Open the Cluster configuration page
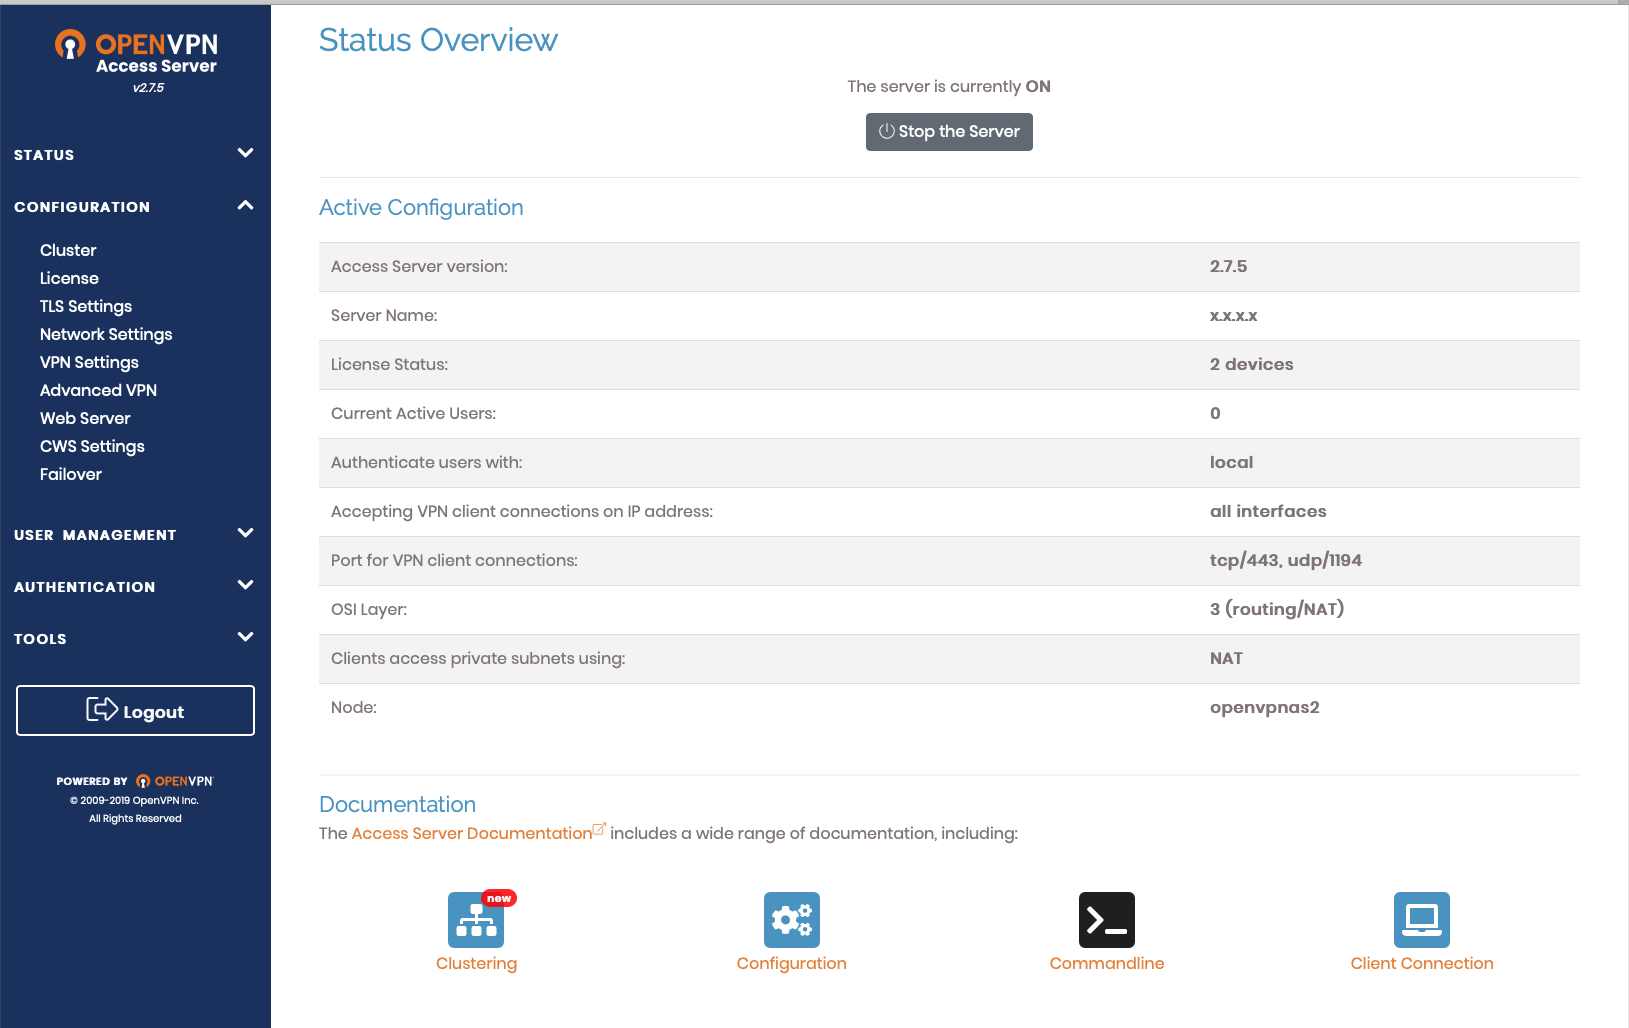1629x1028 pixels. pyautogui.click(x=68, y=250)
